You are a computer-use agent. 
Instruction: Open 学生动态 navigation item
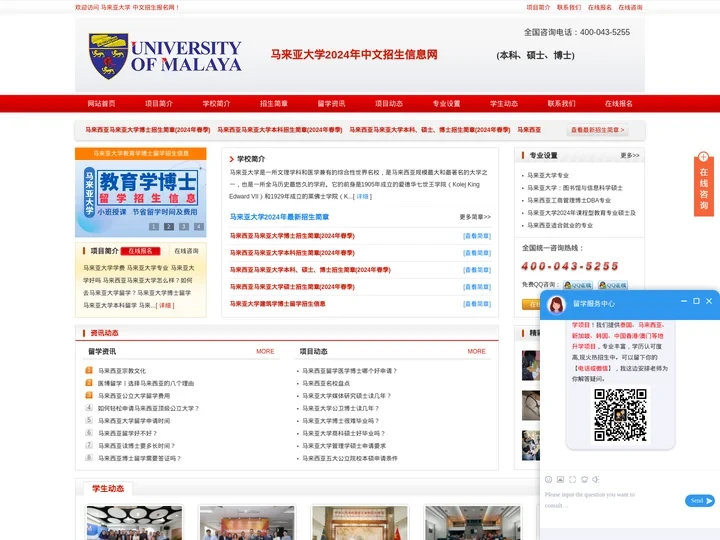tap(504, 104)
